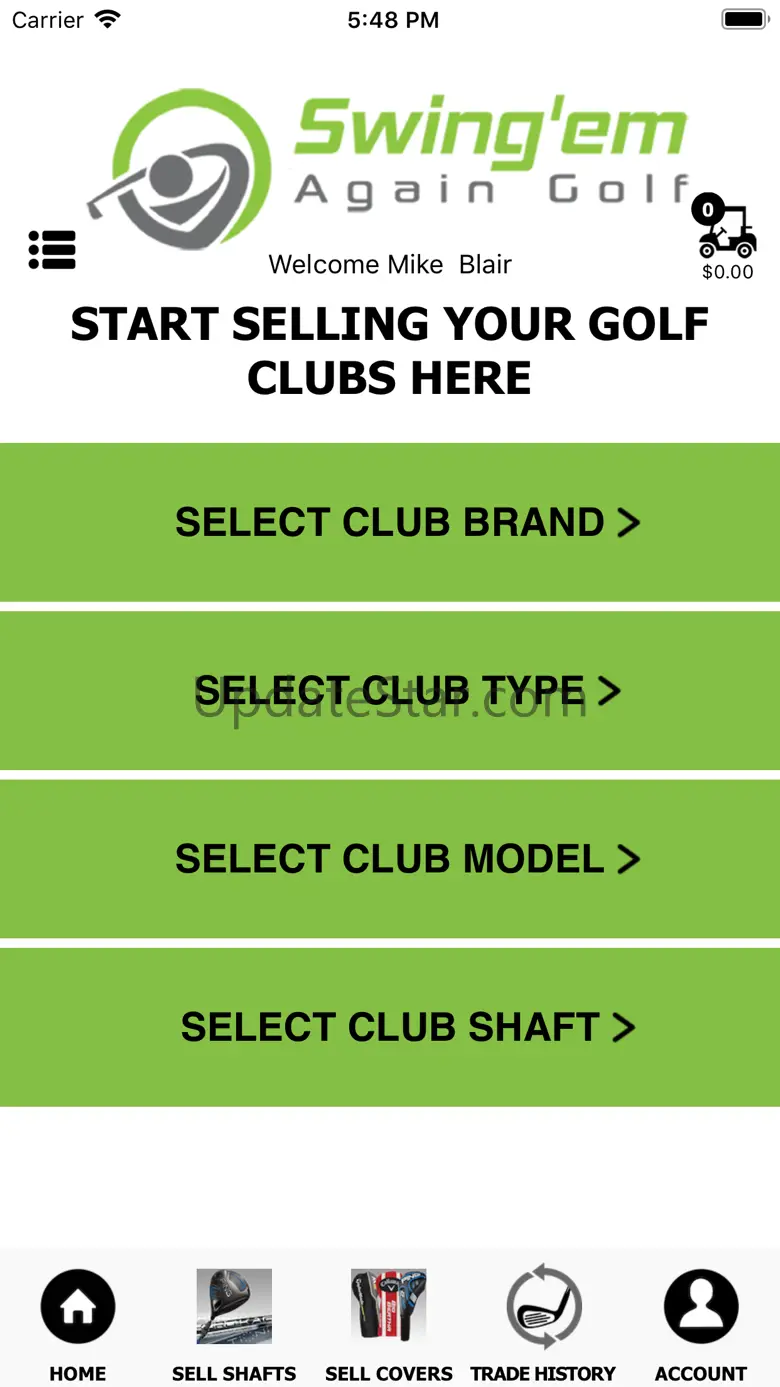Switch to the TRADE HISTORY tab label

tap(543, 1373)
